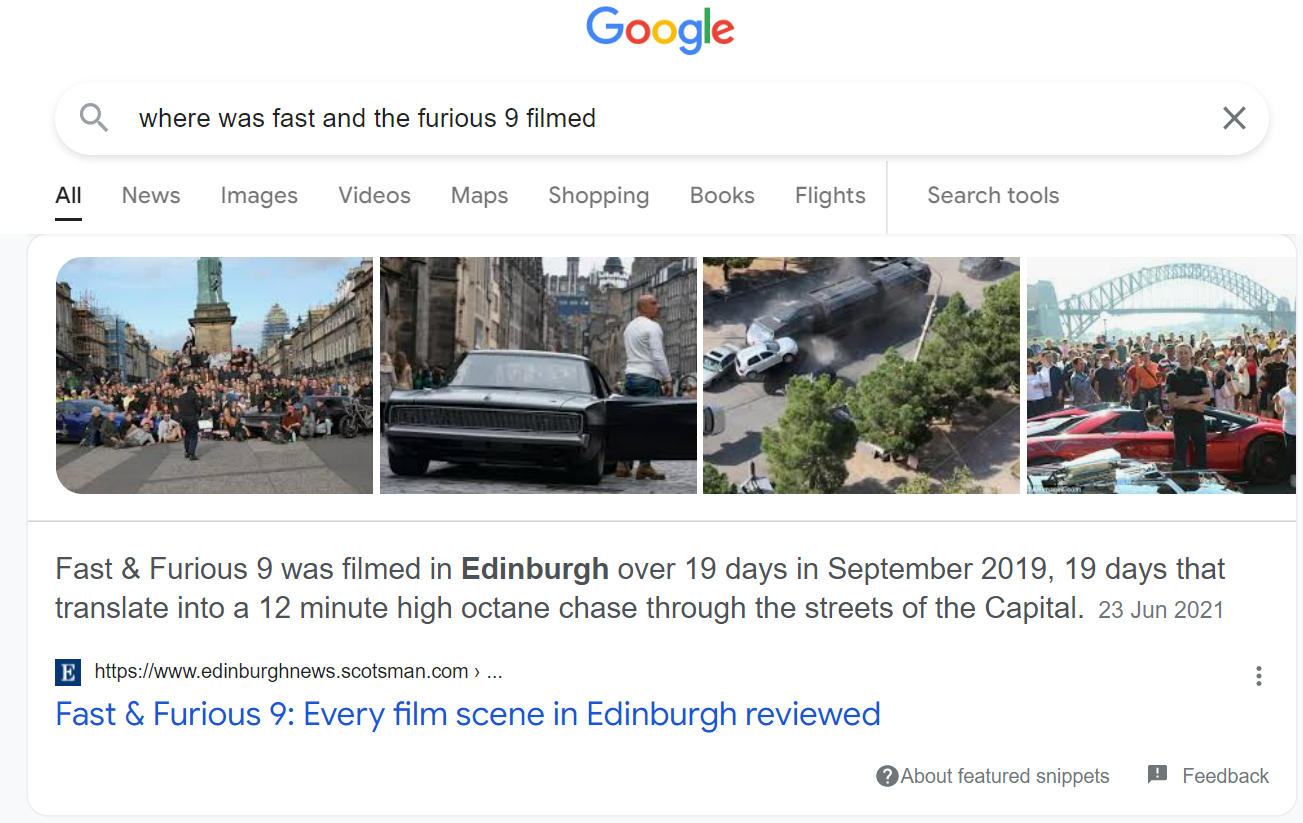Open the aerial car crash thumbnail
The image size is (1303, 823).
point(861,375)
